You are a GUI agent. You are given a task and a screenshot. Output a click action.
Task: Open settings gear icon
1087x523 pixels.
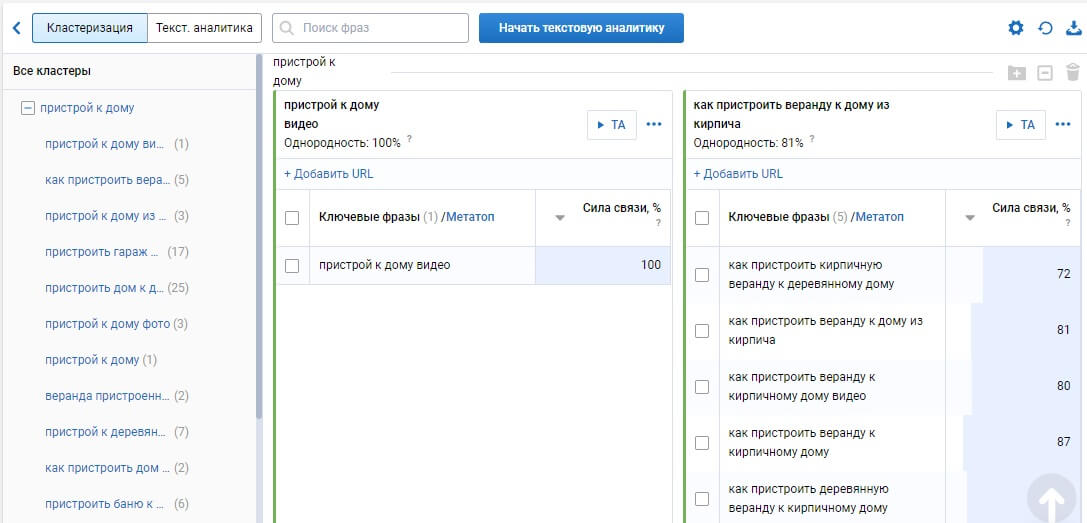tap(1016, 28)
